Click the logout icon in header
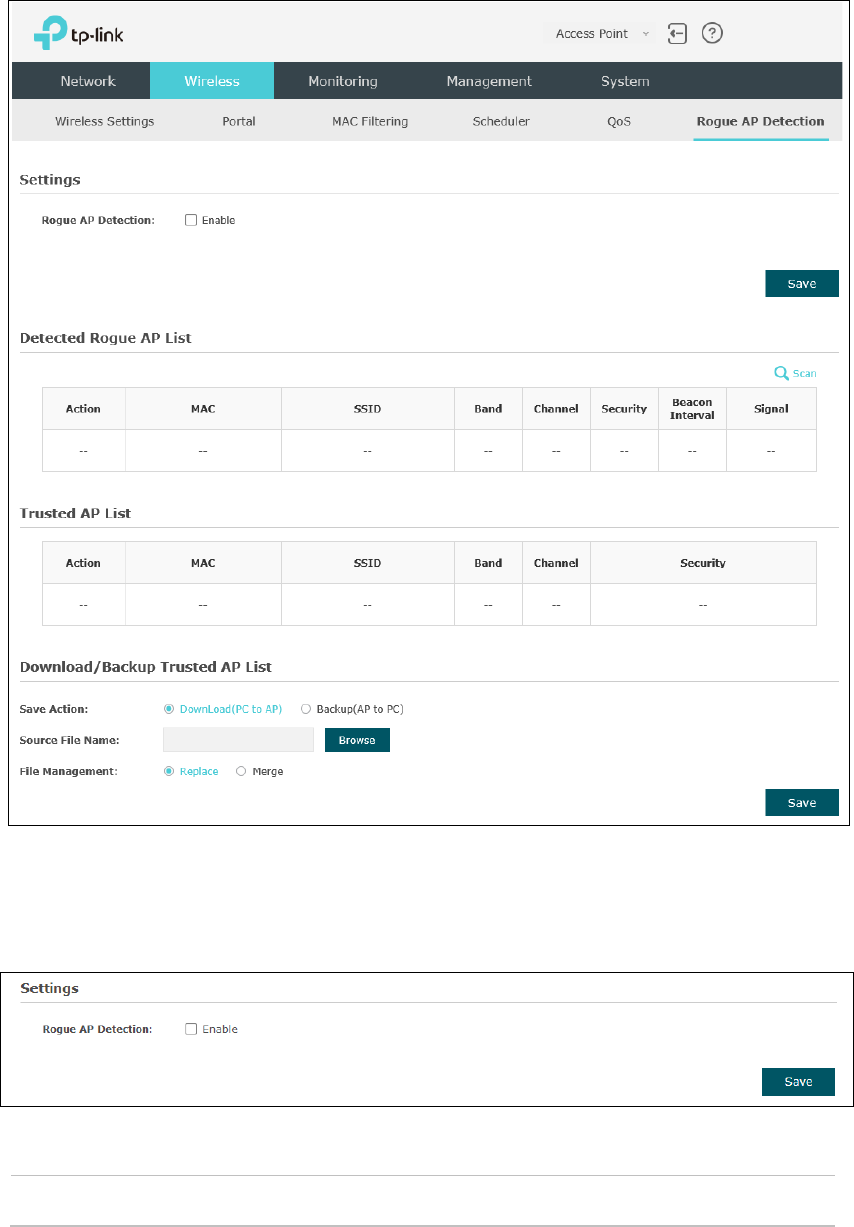The image size is (854, 1227). pos(678,33)
